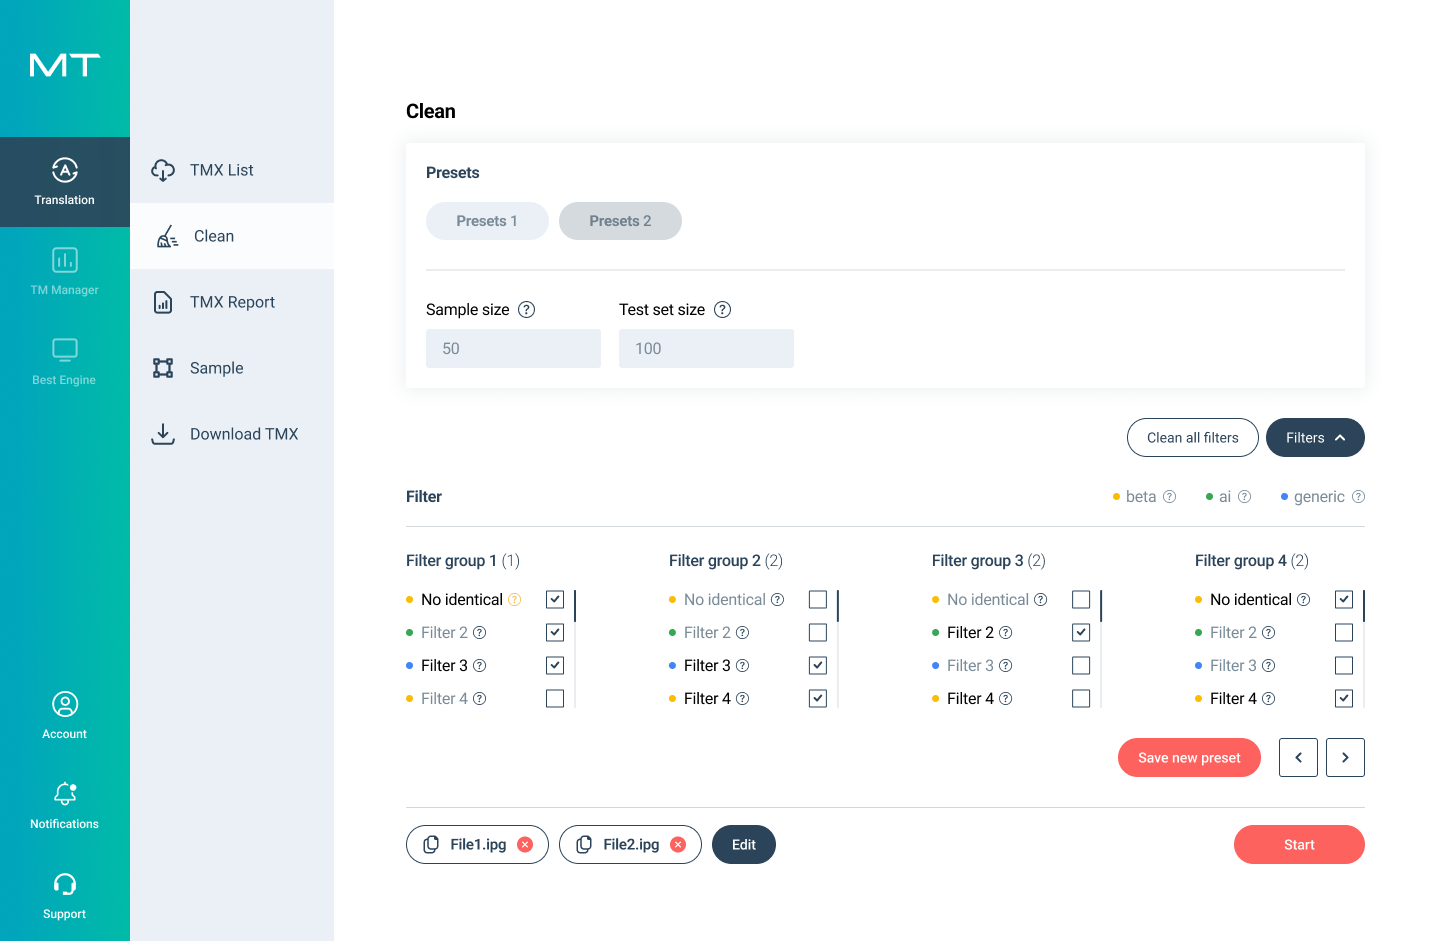This screenshot has height=941, width=1440.
Task: Uncheck Filter 4 in Filter group 4
Action: click(1344, 699)
